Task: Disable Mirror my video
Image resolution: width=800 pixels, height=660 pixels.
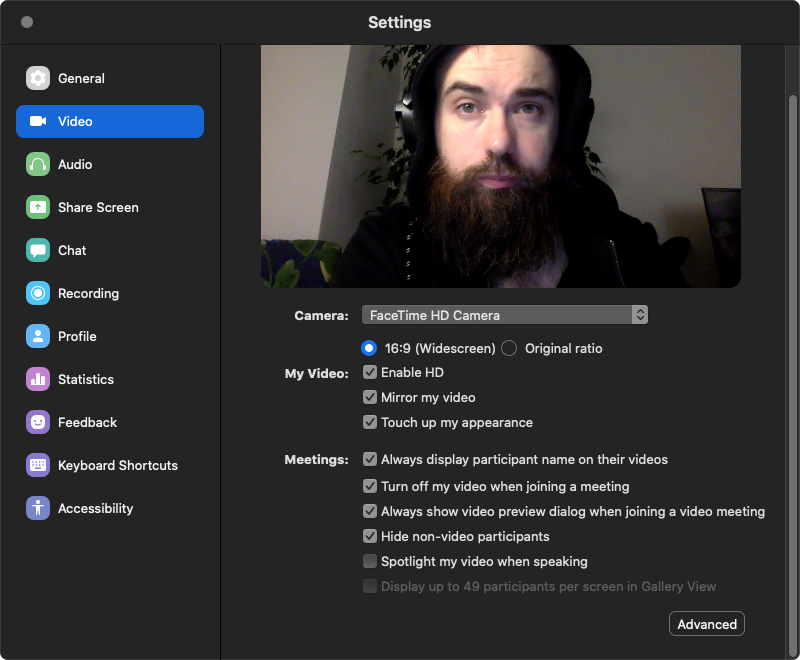Action: [370, 397]
